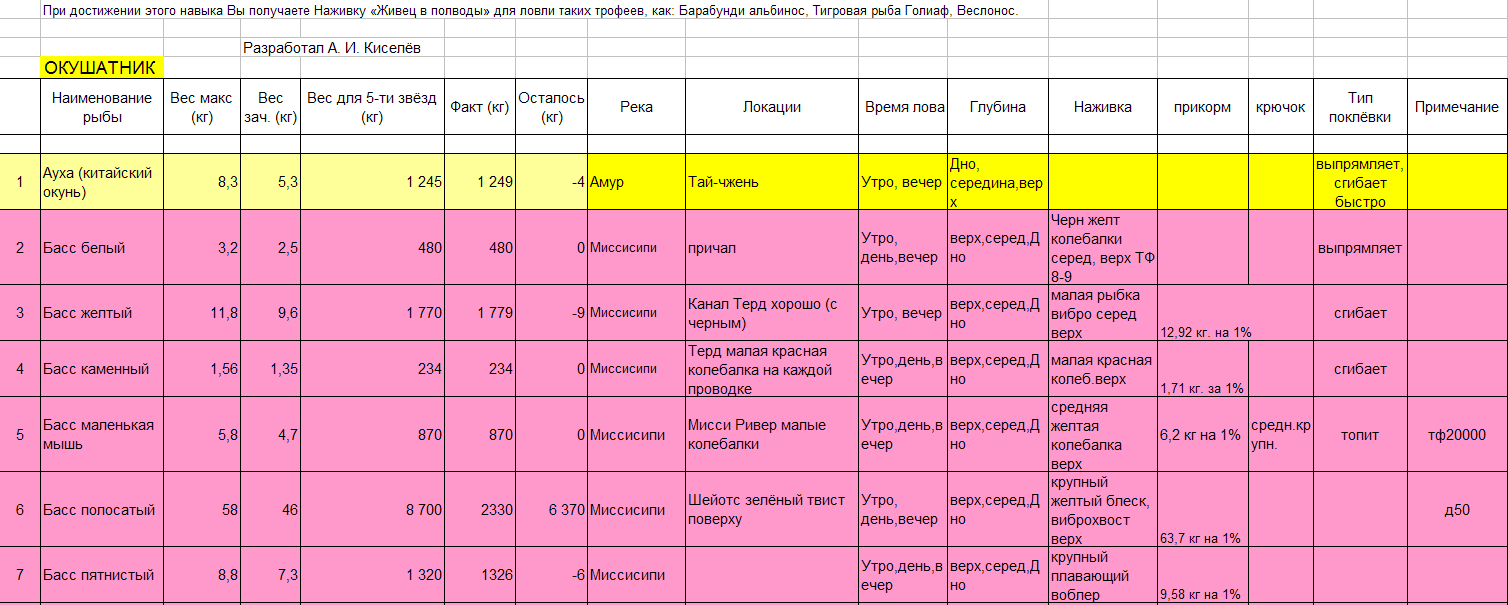This screenshot has height=605, width=1508.
Task: Select the Наименование рыбы column header
Action: [x=101, y=107]
